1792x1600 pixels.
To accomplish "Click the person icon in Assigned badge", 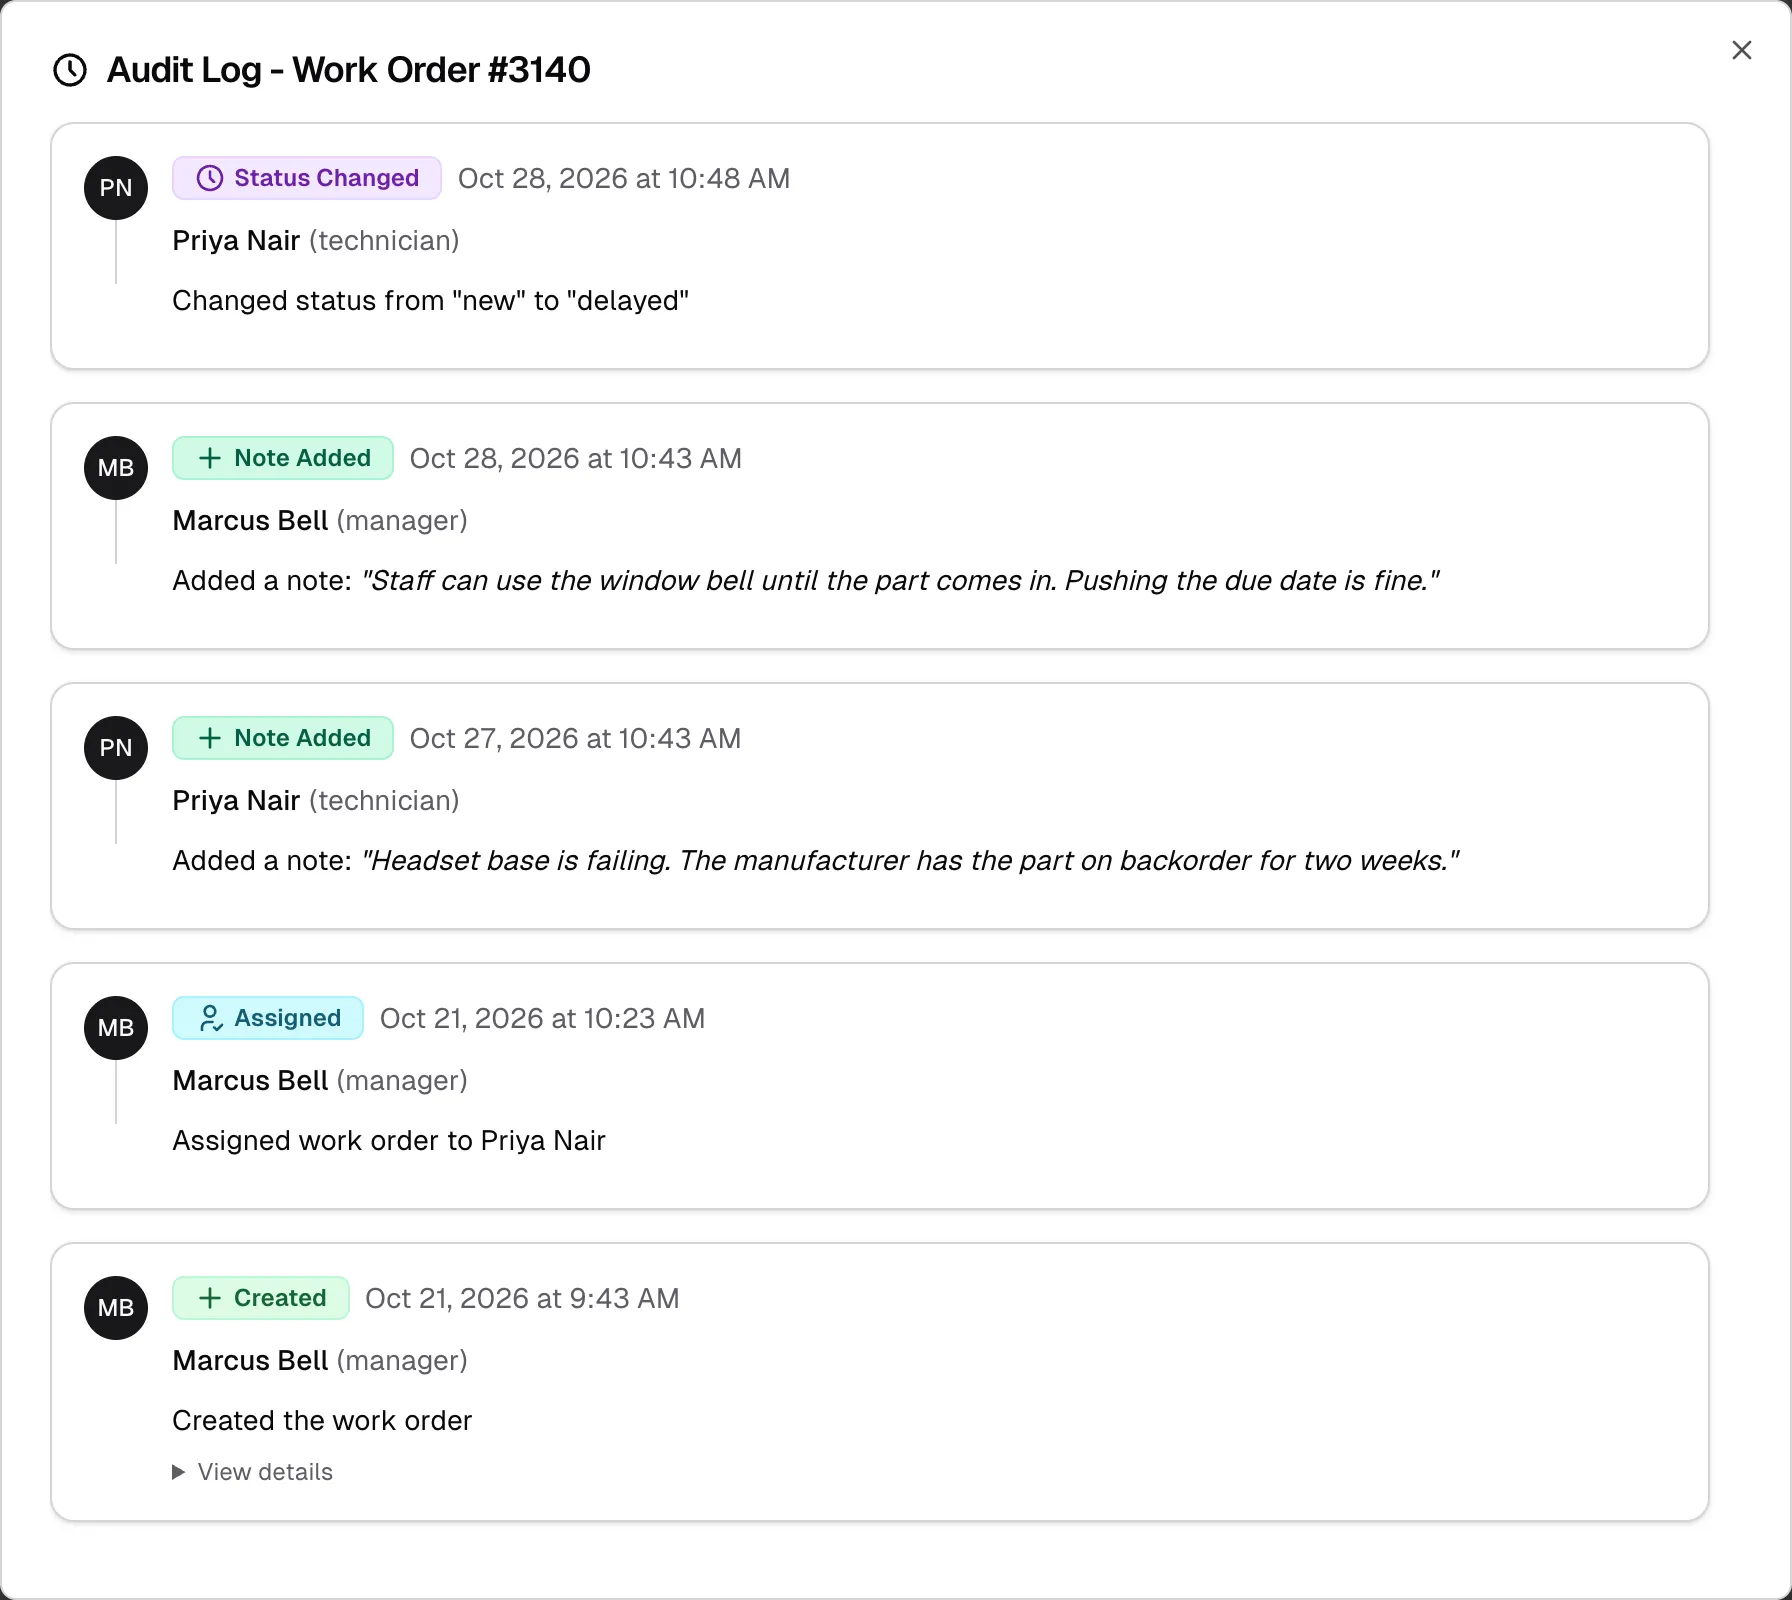I will tap(210, 1018).
